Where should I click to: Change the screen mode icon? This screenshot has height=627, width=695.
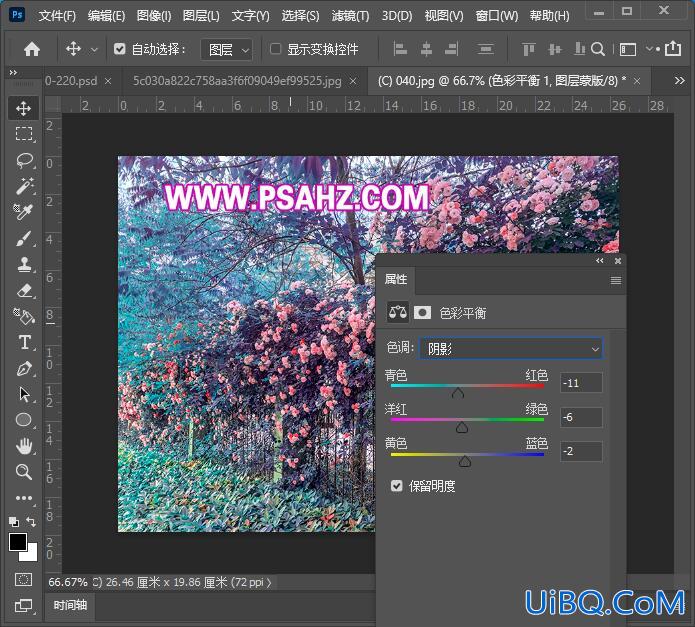click(23, 605)
